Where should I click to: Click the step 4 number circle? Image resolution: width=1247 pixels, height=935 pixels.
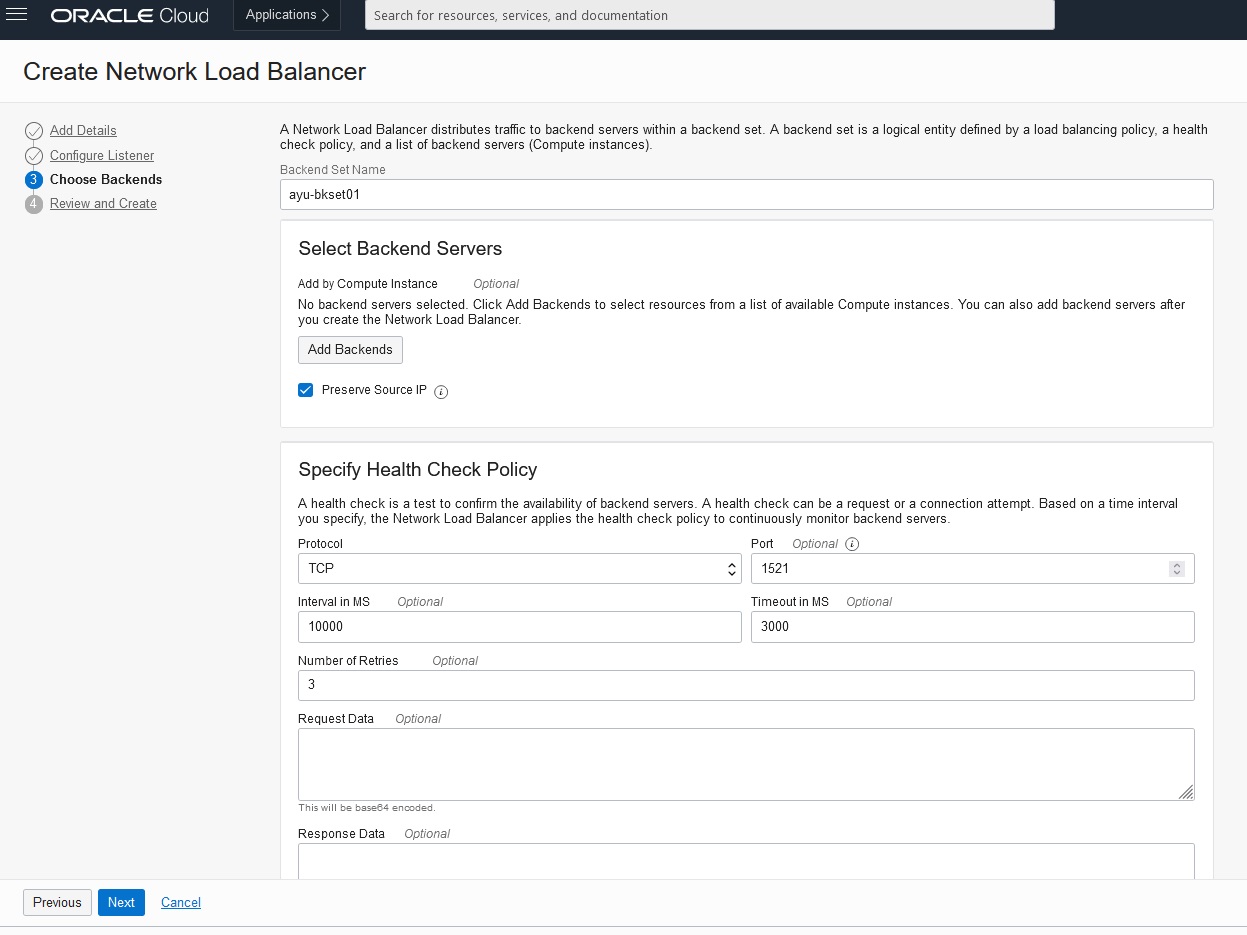[34, 204]
